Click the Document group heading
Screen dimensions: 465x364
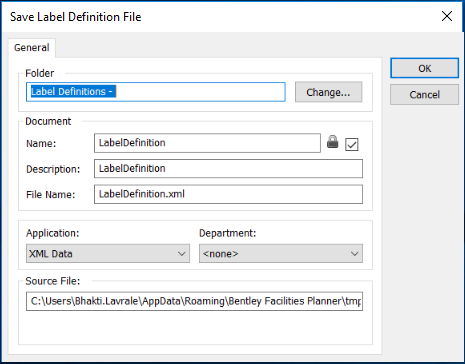click(x=48, y=121)
